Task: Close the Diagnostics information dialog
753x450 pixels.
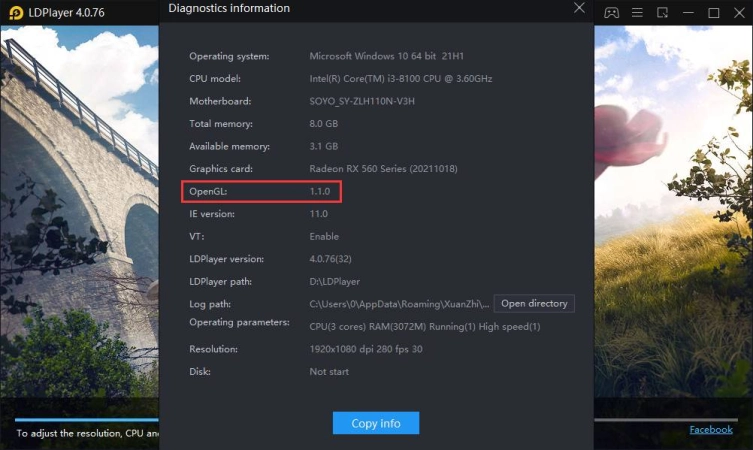Action: pos(579,8)
